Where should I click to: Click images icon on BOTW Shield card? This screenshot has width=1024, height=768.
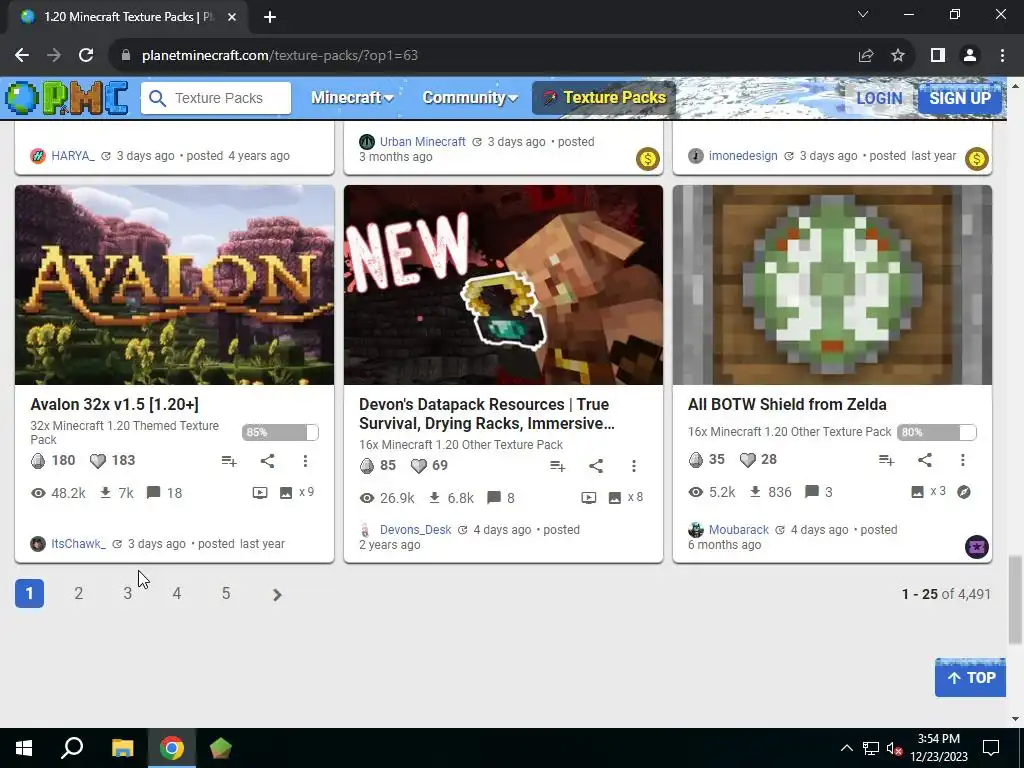[x=918, y=492]
